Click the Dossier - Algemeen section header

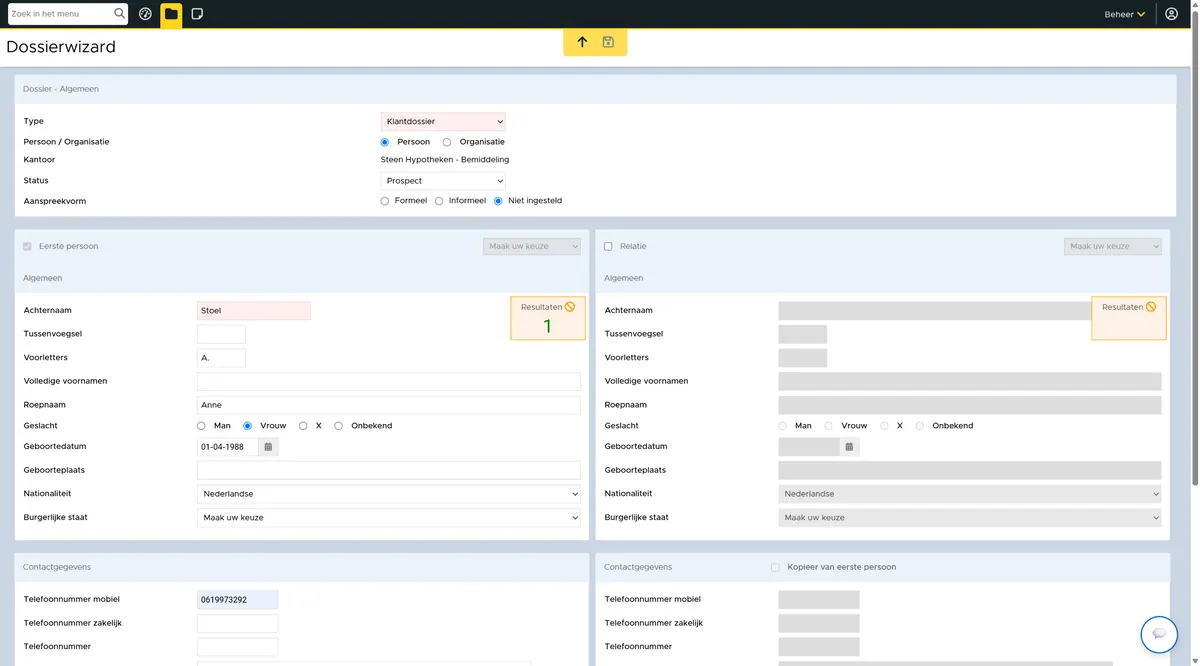pos(61,89)
